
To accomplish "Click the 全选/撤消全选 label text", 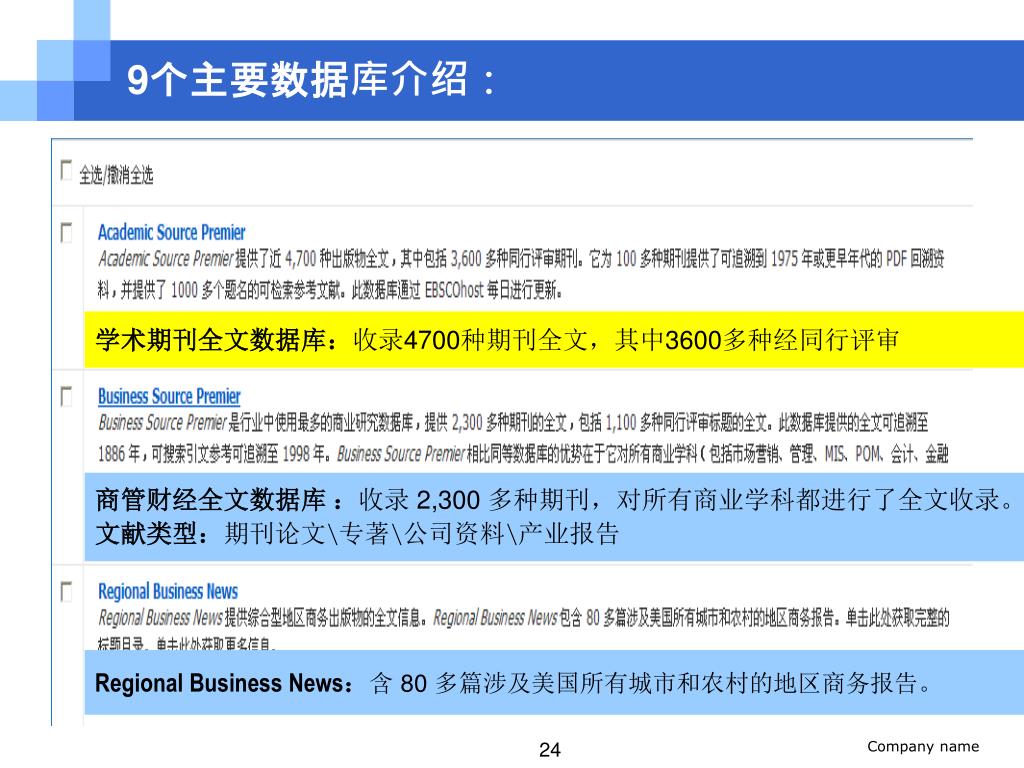I will click(116, 175).
